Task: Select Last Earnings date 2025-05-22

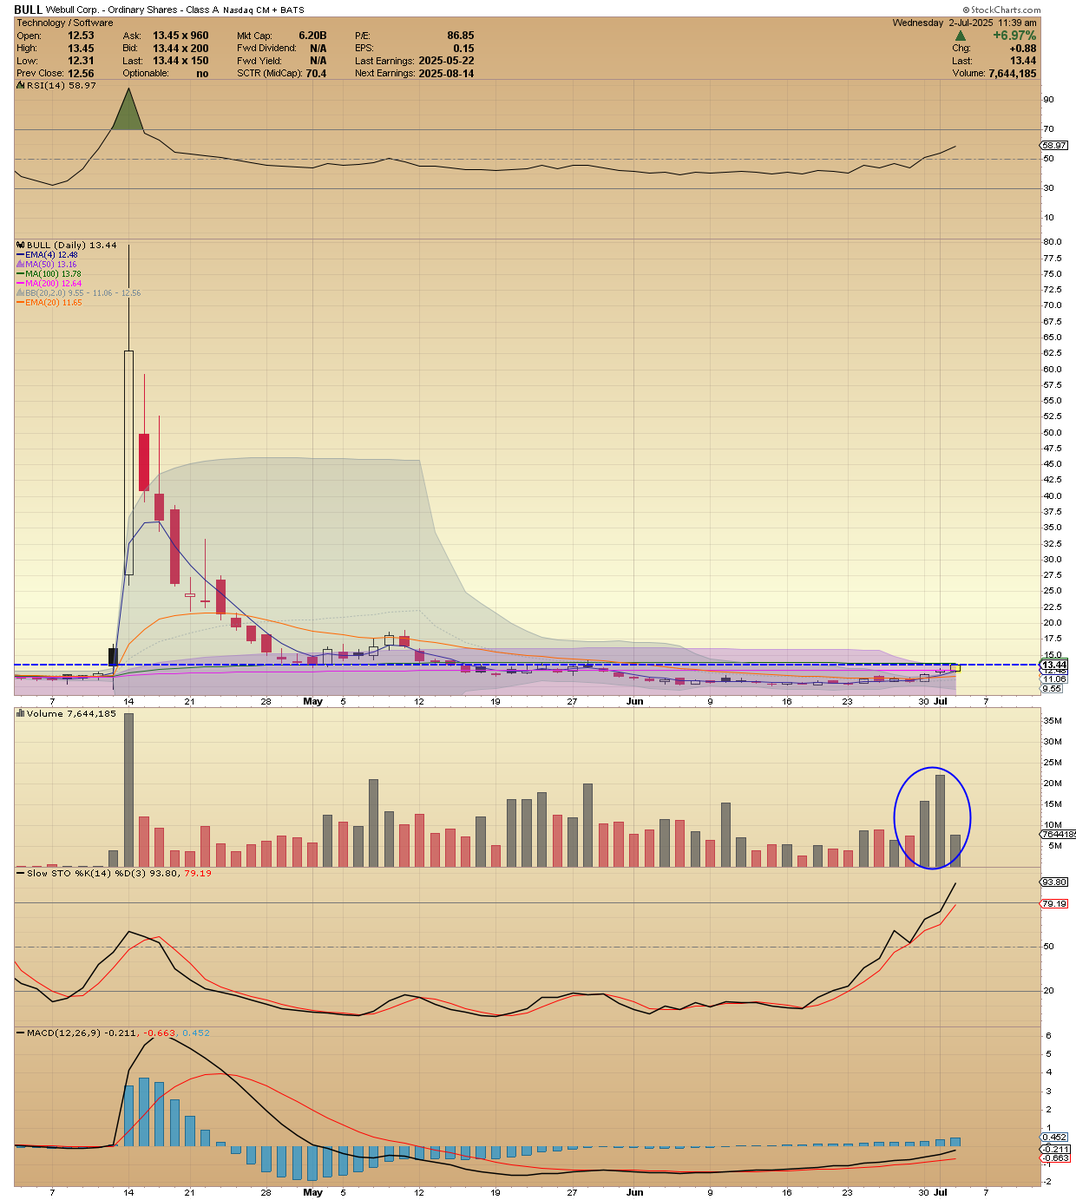Action: pos(448,61)
